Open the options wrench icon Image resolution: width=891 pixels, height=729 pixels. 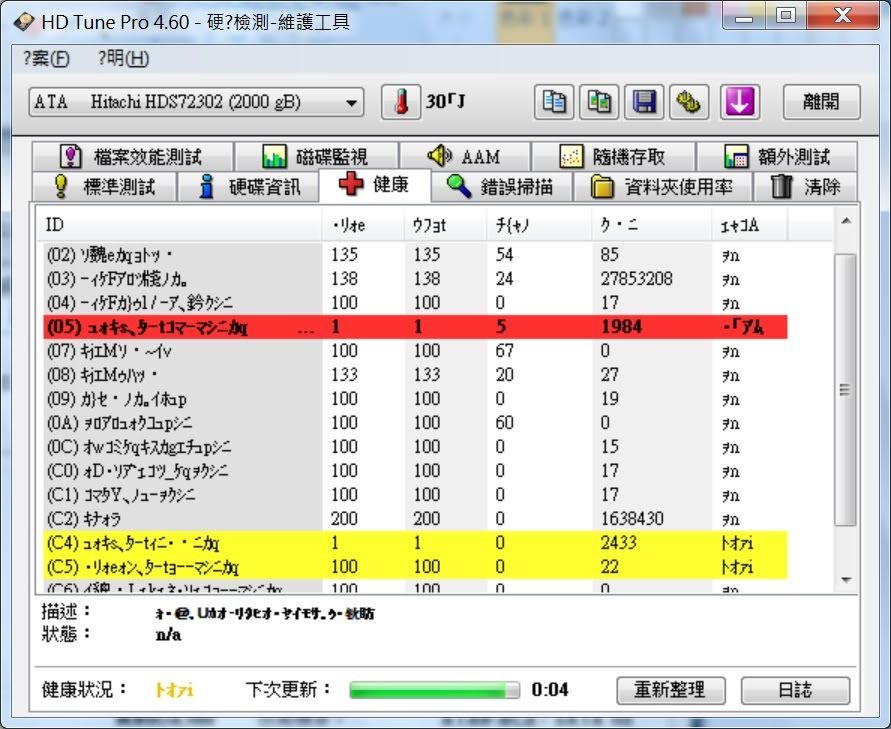coord(689,102)
